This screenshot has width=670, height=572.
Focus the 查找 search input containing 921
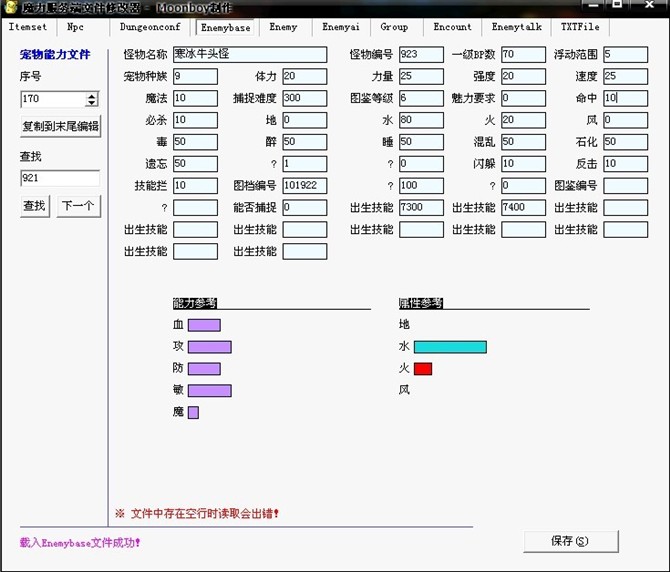[x=60, y=178]
